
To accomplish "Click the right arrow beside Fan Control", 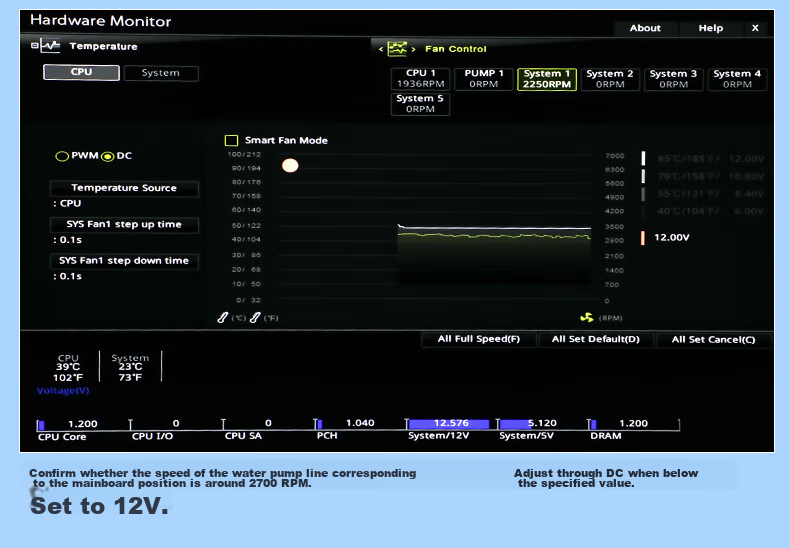I will coord(414,49).
